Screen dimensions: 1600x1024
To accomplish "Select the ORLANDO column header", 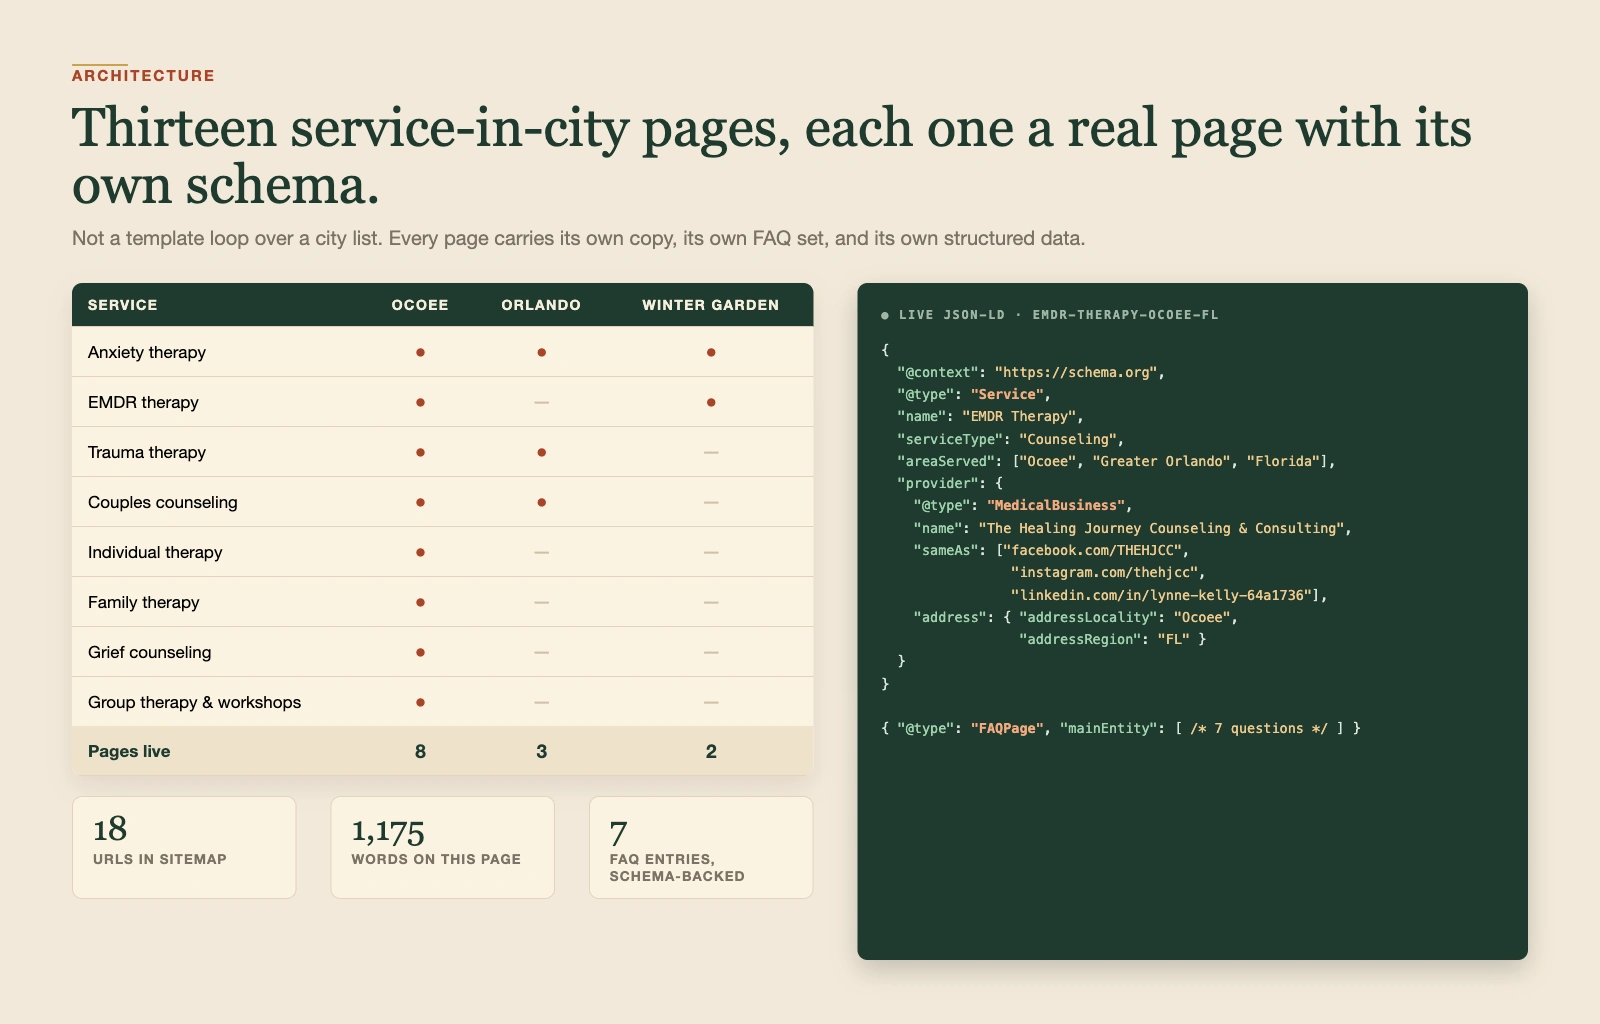I will click(x=541, y=305).
